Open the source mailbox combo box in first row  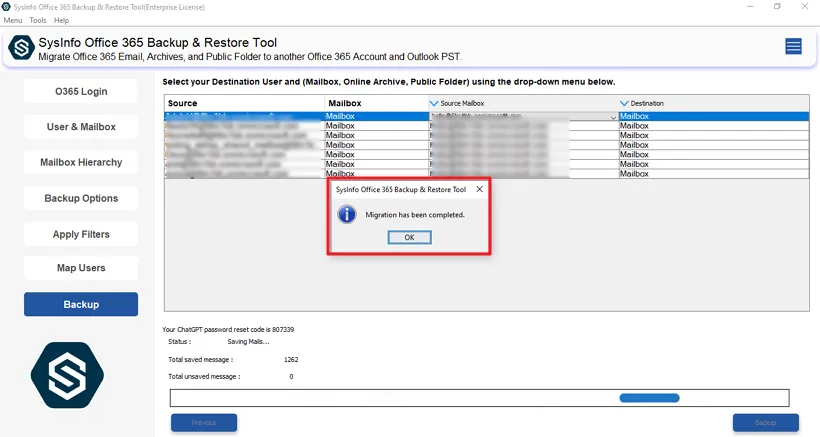pos(613,117)
